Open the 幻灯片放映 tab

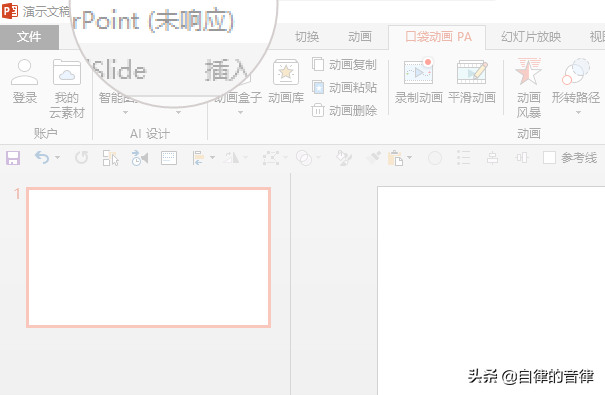(x=531, y=37)
